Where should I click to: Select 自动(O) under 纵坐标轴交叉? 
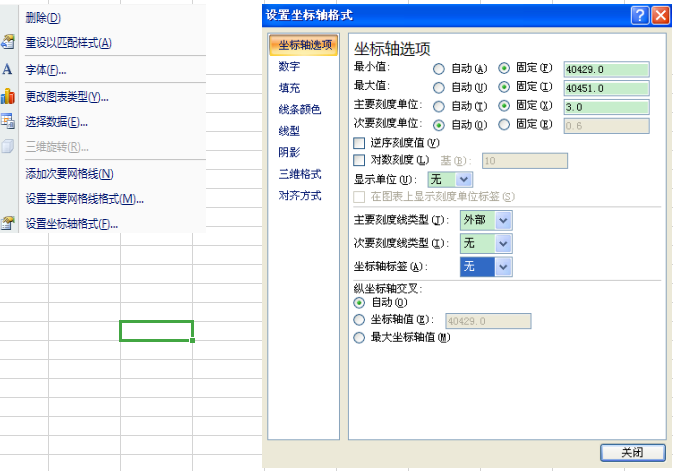point(359,303)
